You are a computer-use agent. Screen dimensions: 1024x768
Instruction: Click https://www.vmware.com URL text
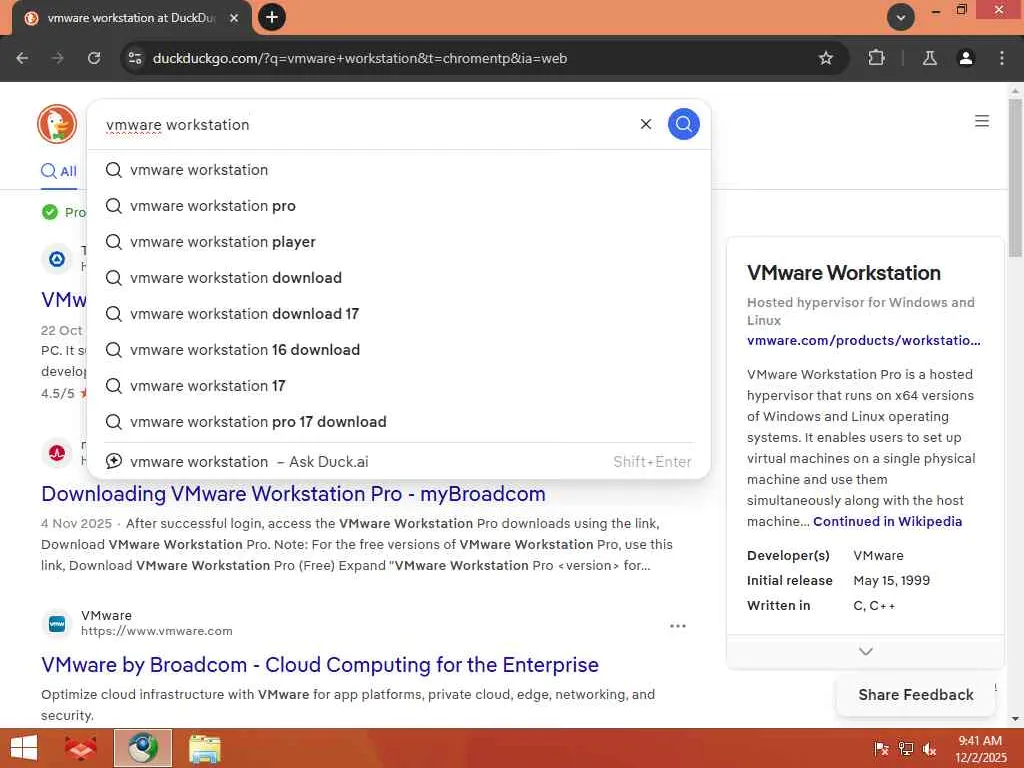pyautogui.click(x=157, y=631)
